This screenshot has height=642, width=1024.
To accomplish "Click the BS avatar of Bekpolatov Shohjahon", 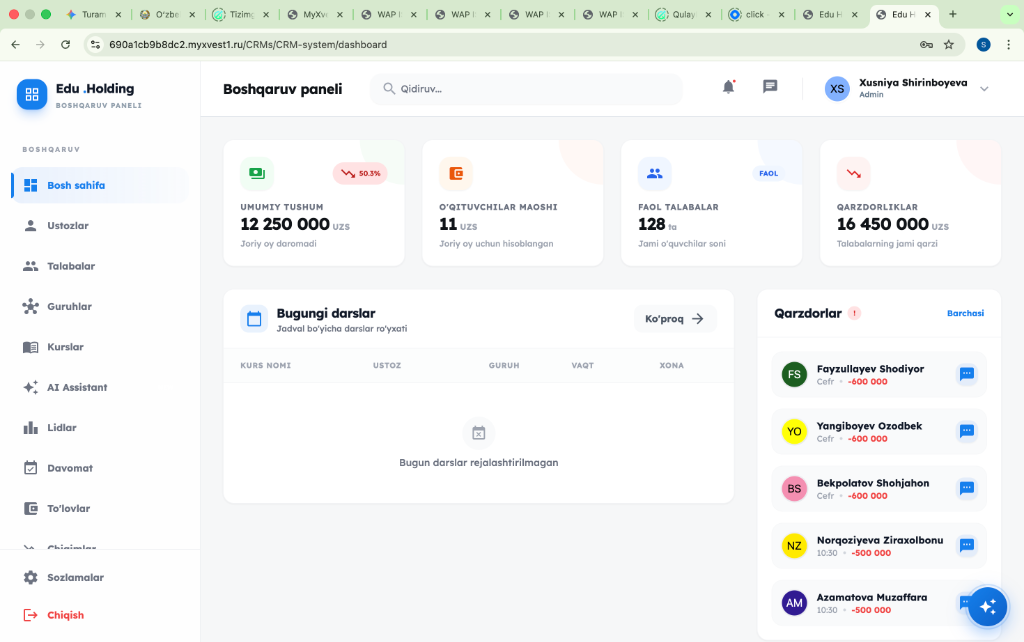I will coord(794,489).
